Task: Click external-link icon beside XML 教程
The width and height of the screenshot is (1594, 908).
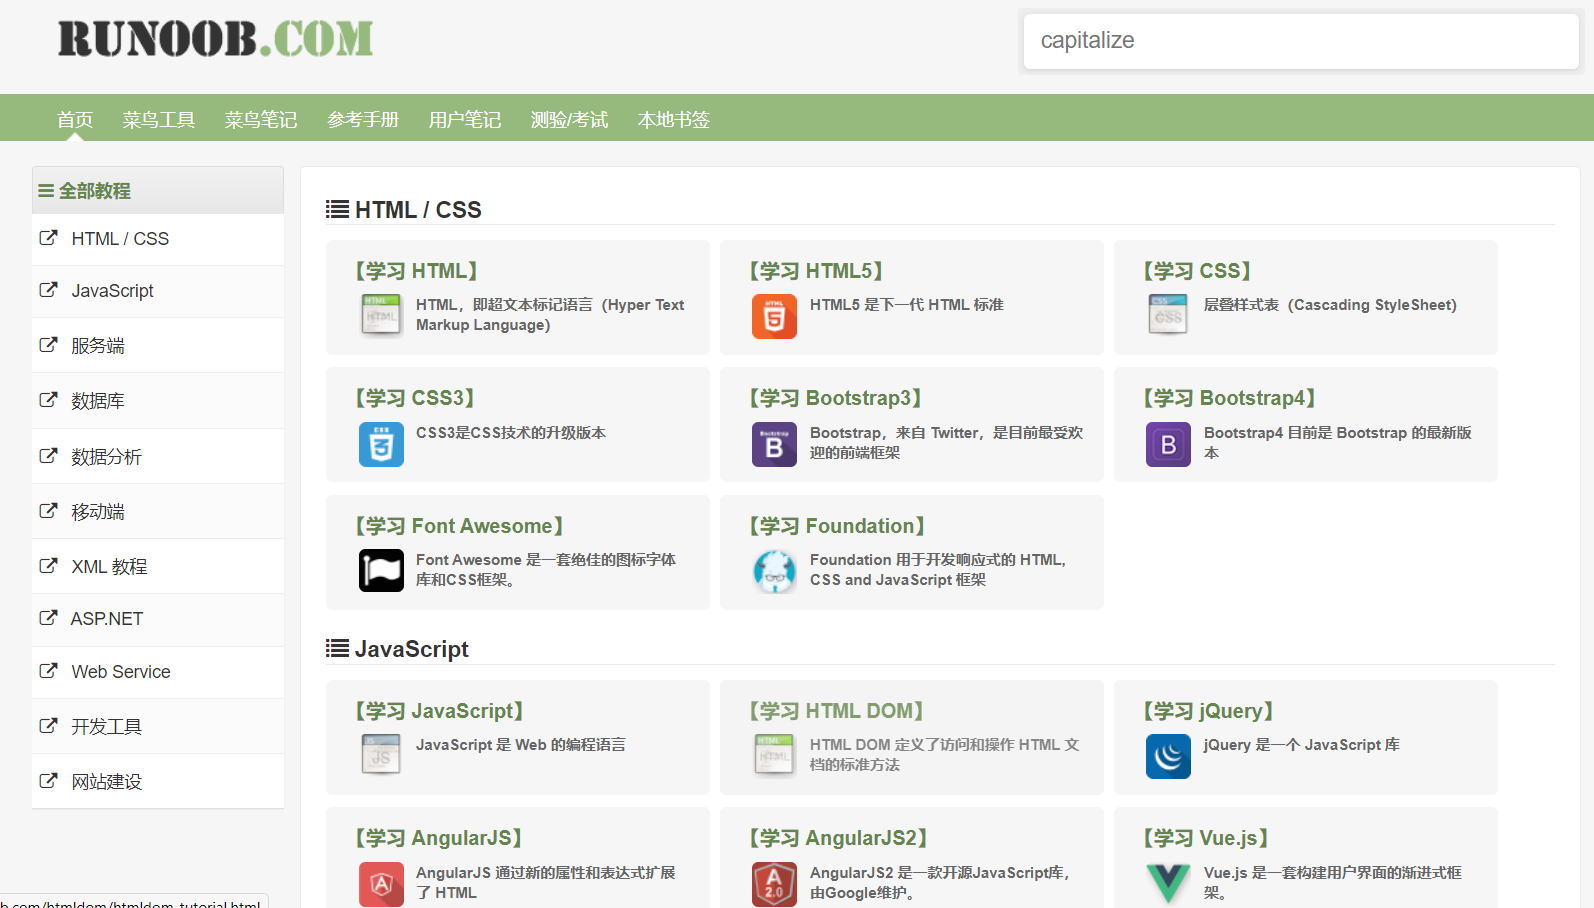Action: 48,566
